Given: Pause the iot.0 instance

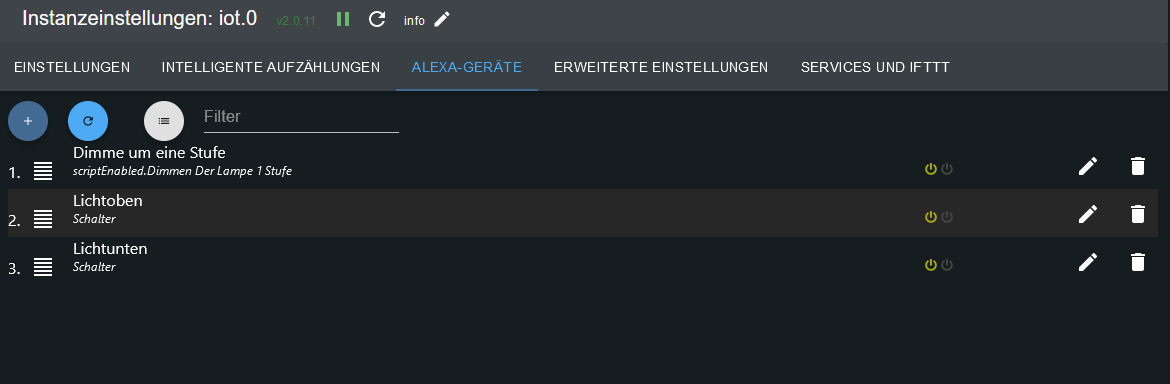Looking at the screenshot, I should [x=343, y=19].
